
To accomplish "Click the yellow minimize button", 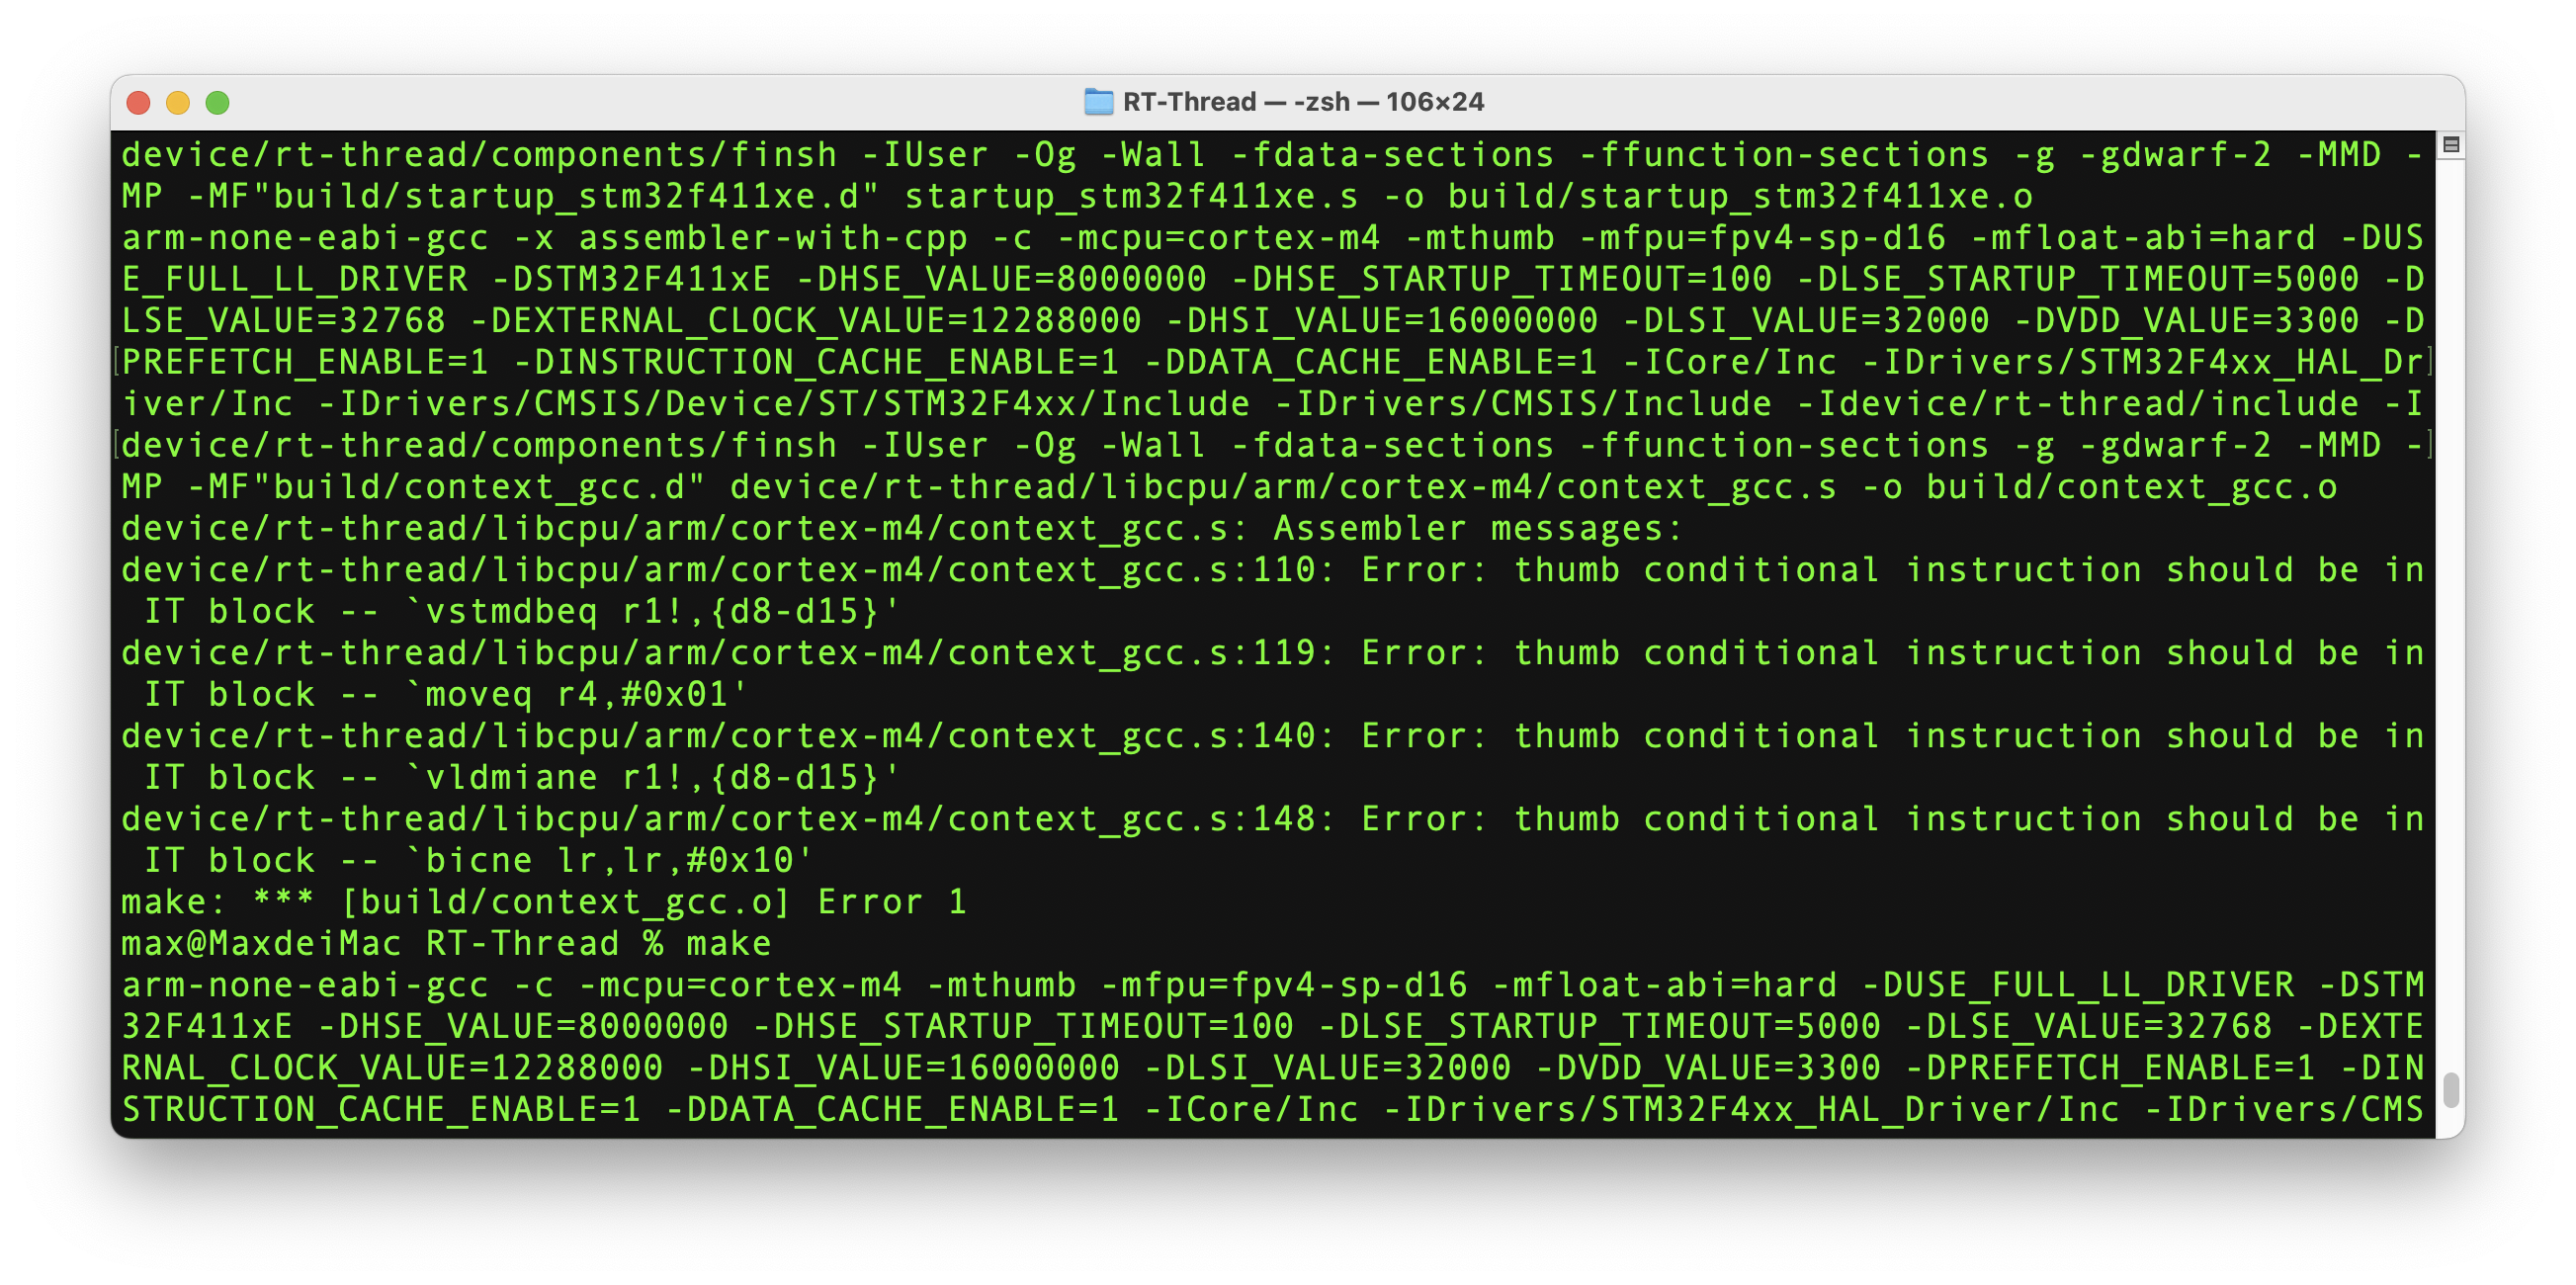I will [179, 104].
